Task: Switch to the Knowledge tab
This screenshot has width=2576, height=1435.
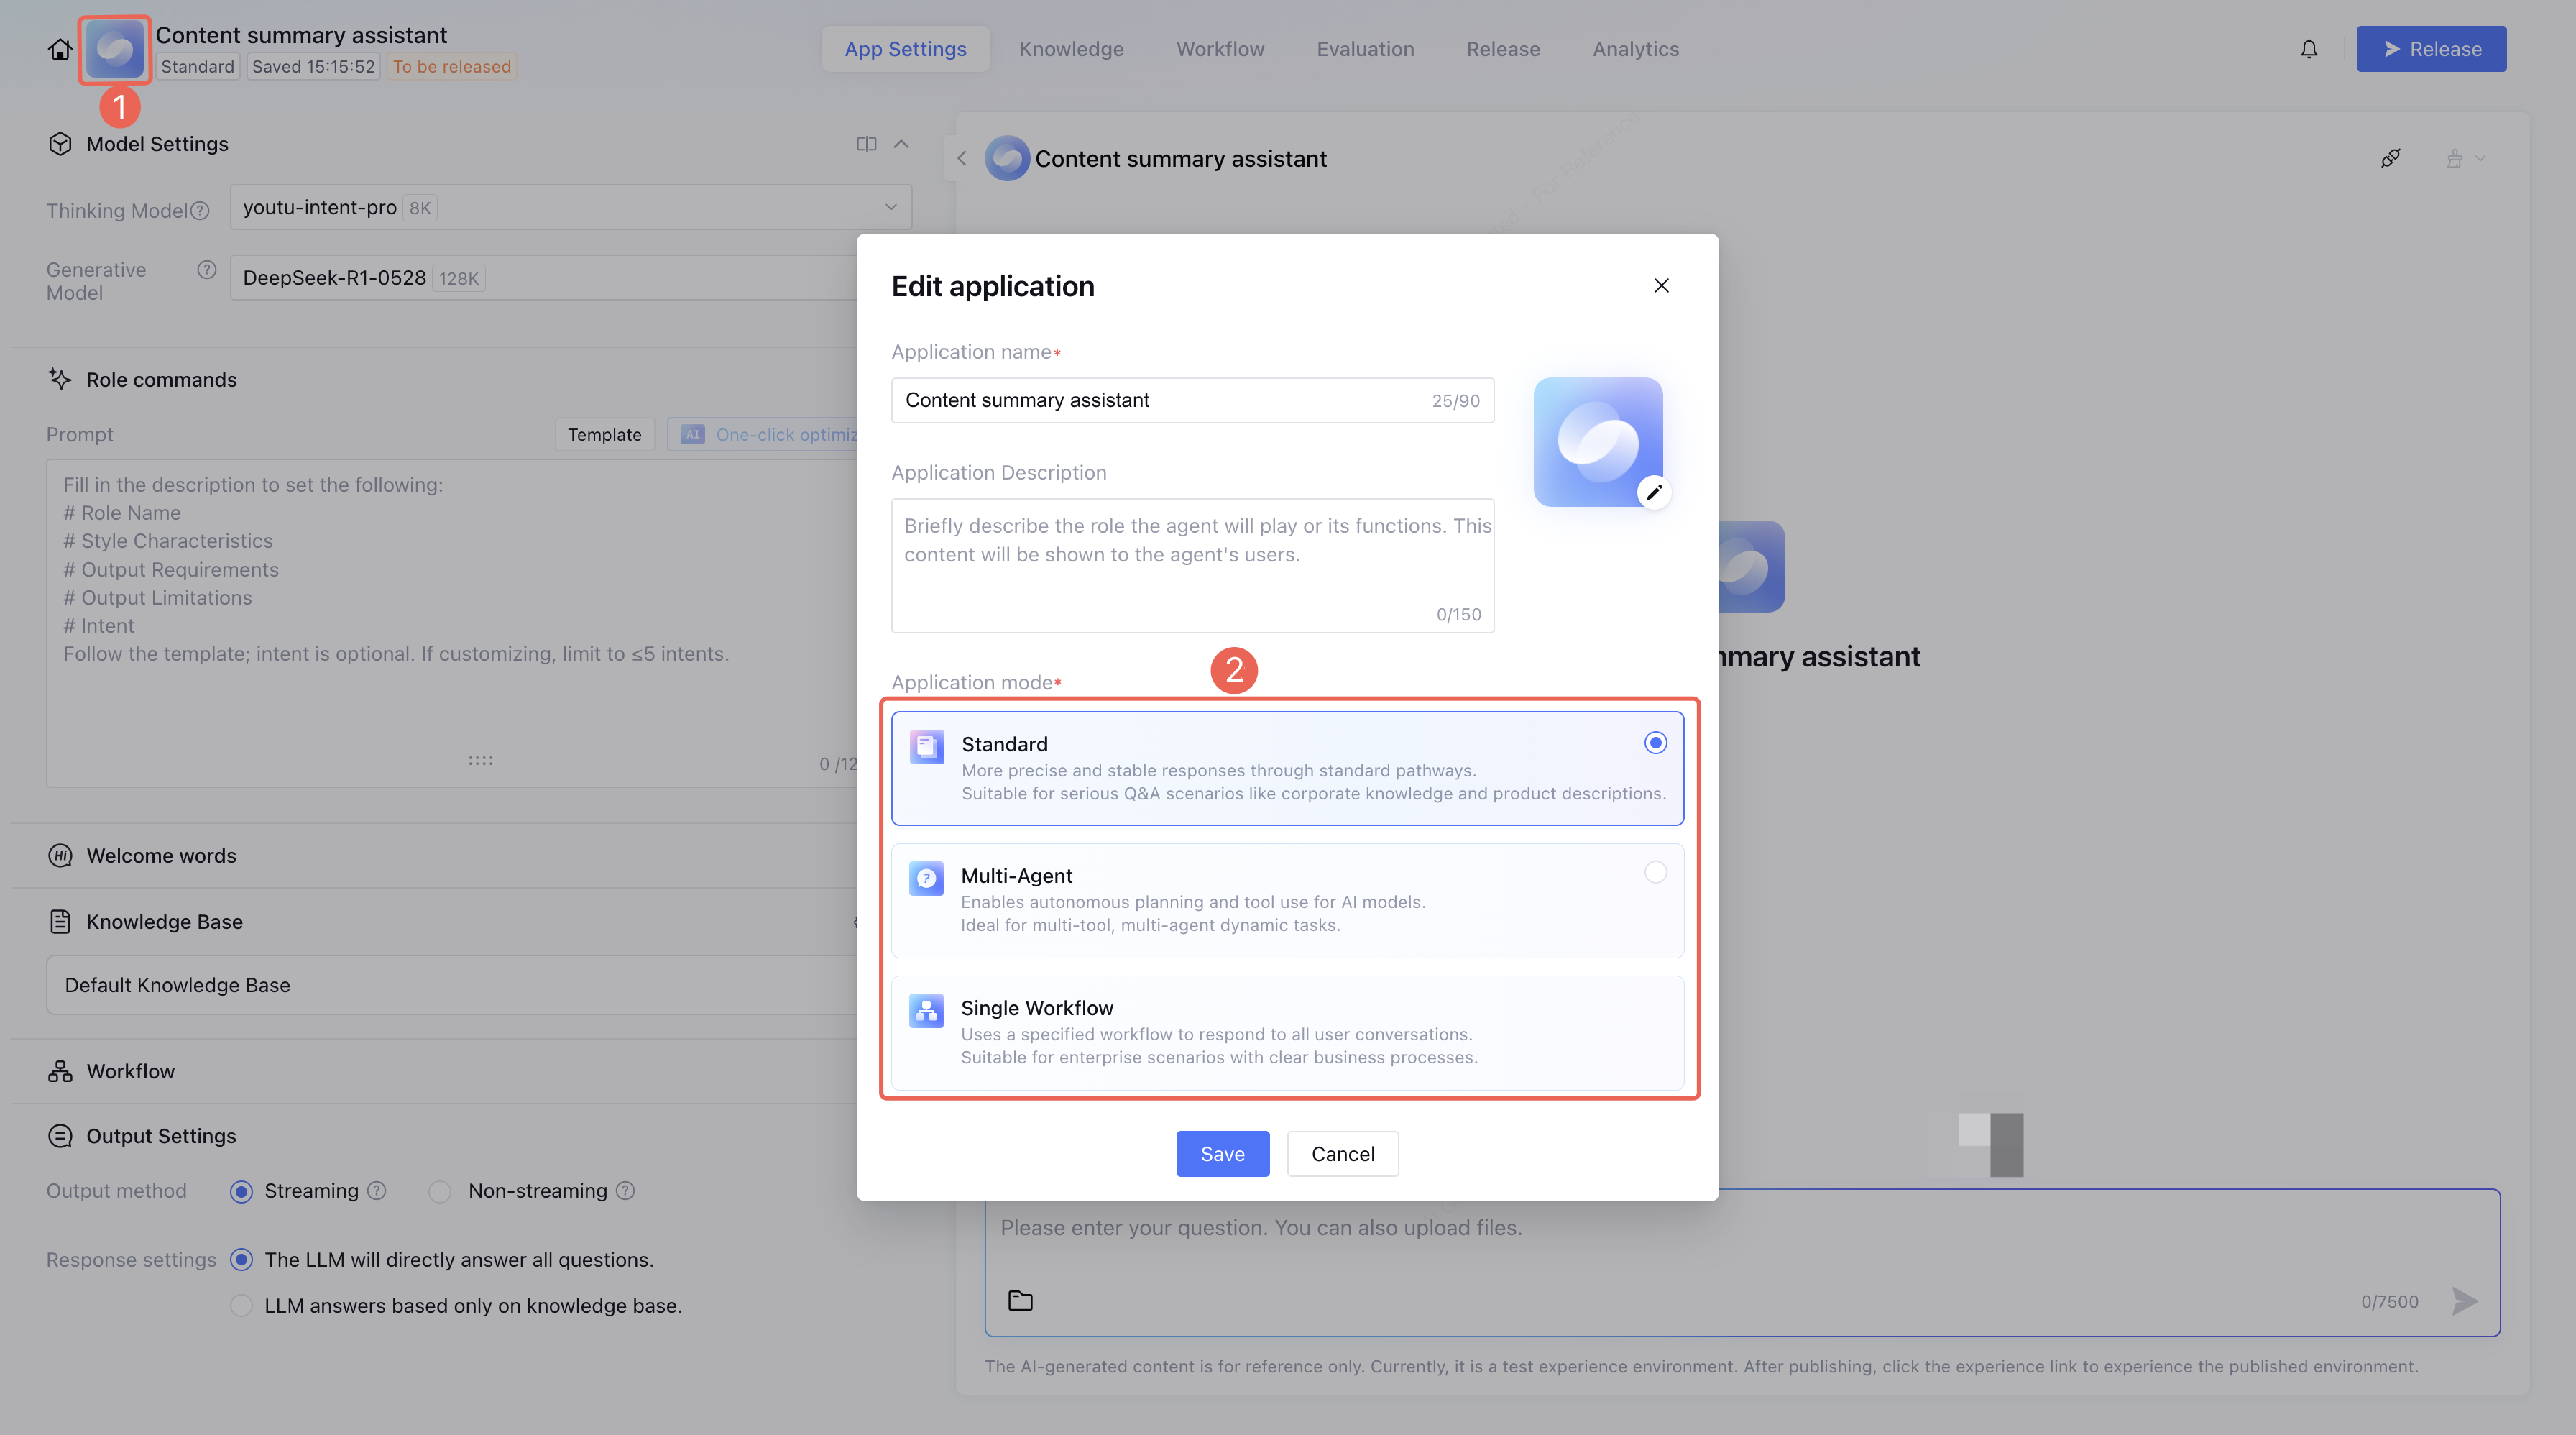Action: (x=1071, y=49)
